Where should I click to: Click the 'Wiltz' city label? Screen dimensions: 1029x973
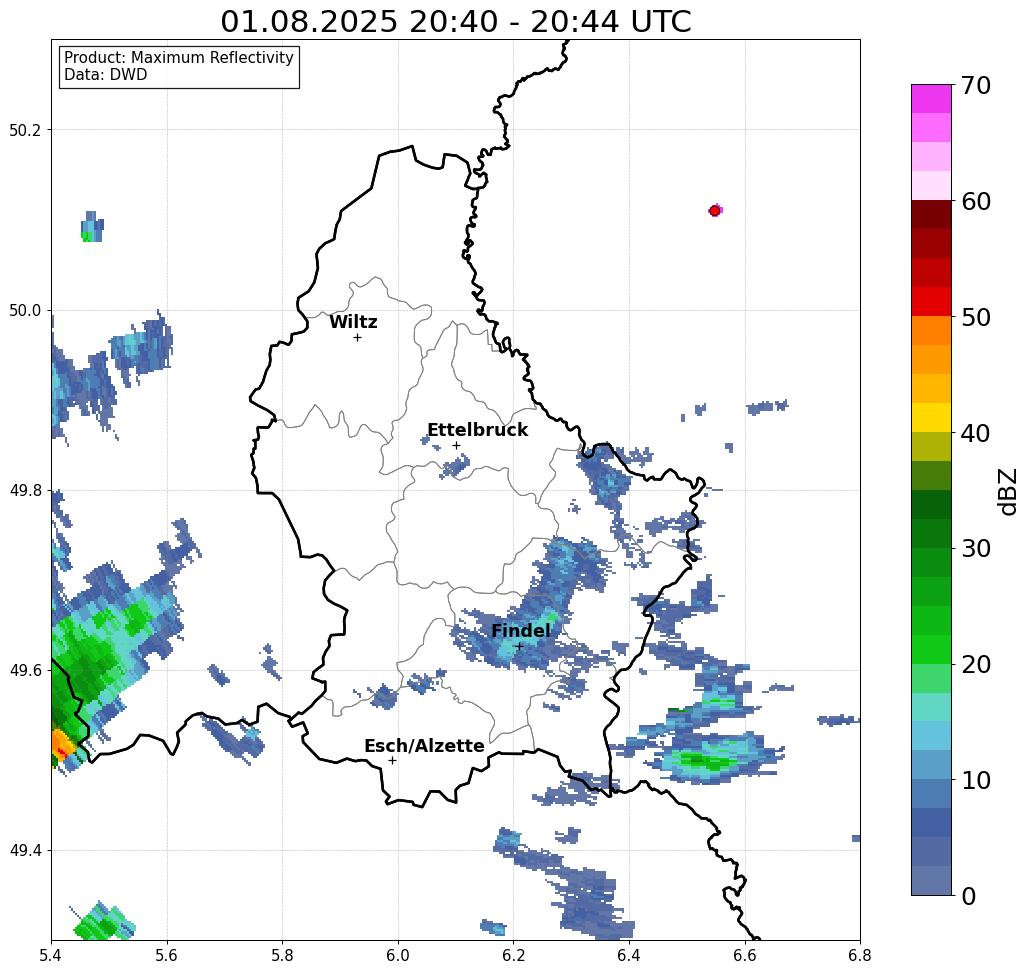pyautogui.click(x=353, y=321)
